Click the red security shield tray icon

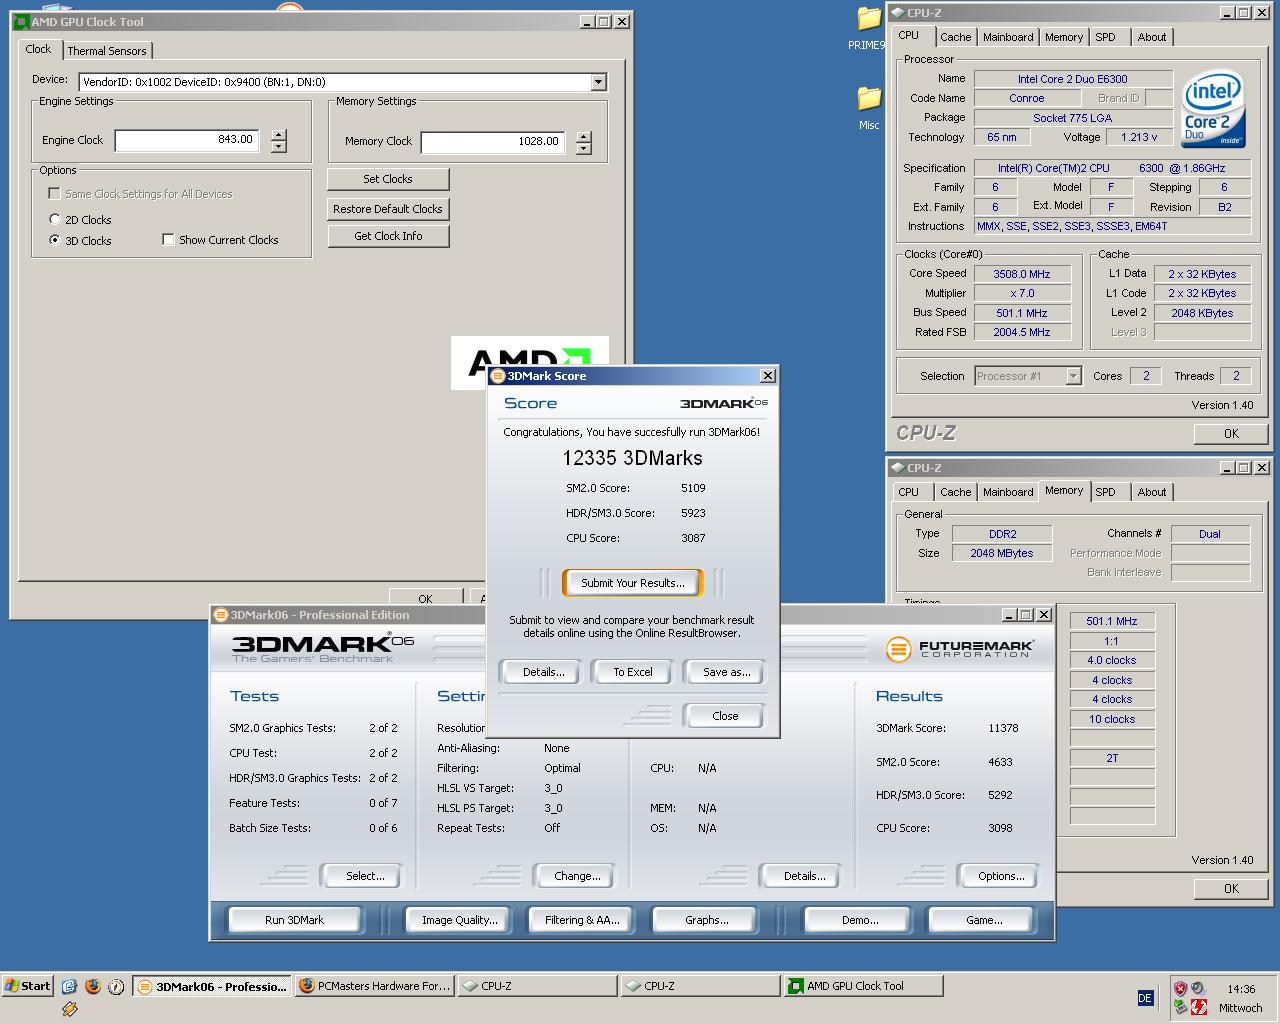(x=1180, y=988)
